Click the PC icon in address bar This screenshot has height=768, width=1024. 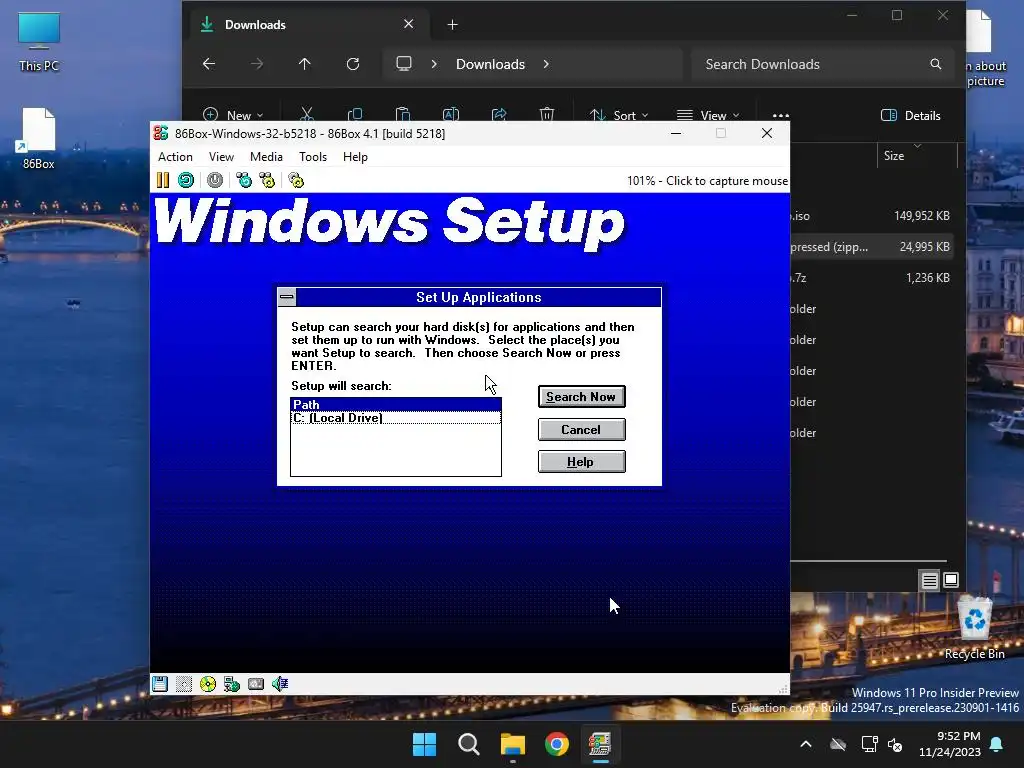pos(404,64)
